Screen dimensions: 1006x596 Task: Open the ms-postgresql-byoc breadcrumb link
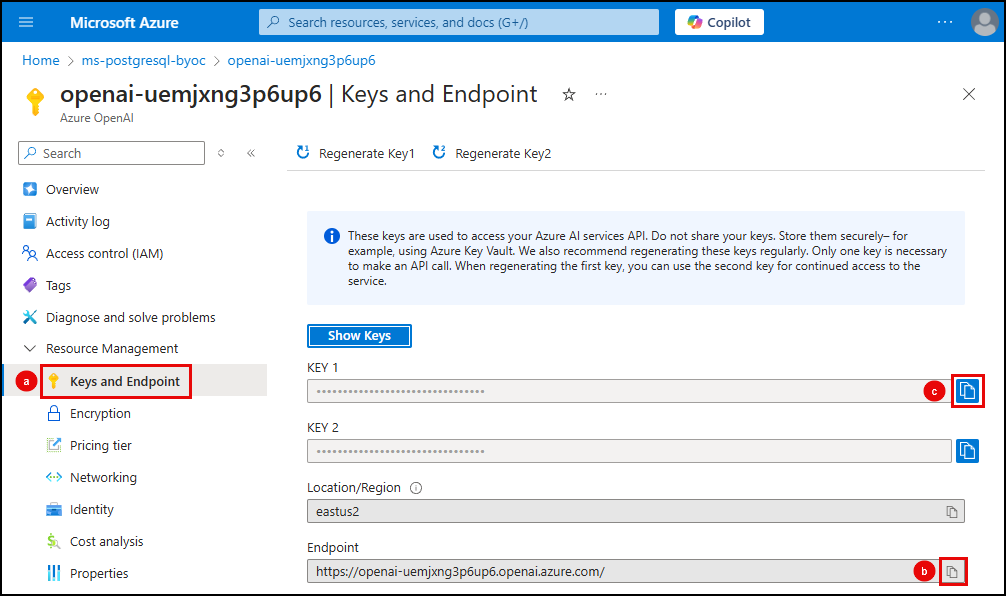(144, 60)
